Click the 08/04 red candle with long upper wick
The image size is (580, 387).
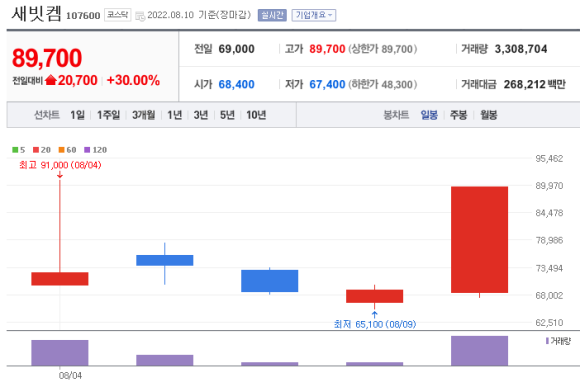click(60, 279)
